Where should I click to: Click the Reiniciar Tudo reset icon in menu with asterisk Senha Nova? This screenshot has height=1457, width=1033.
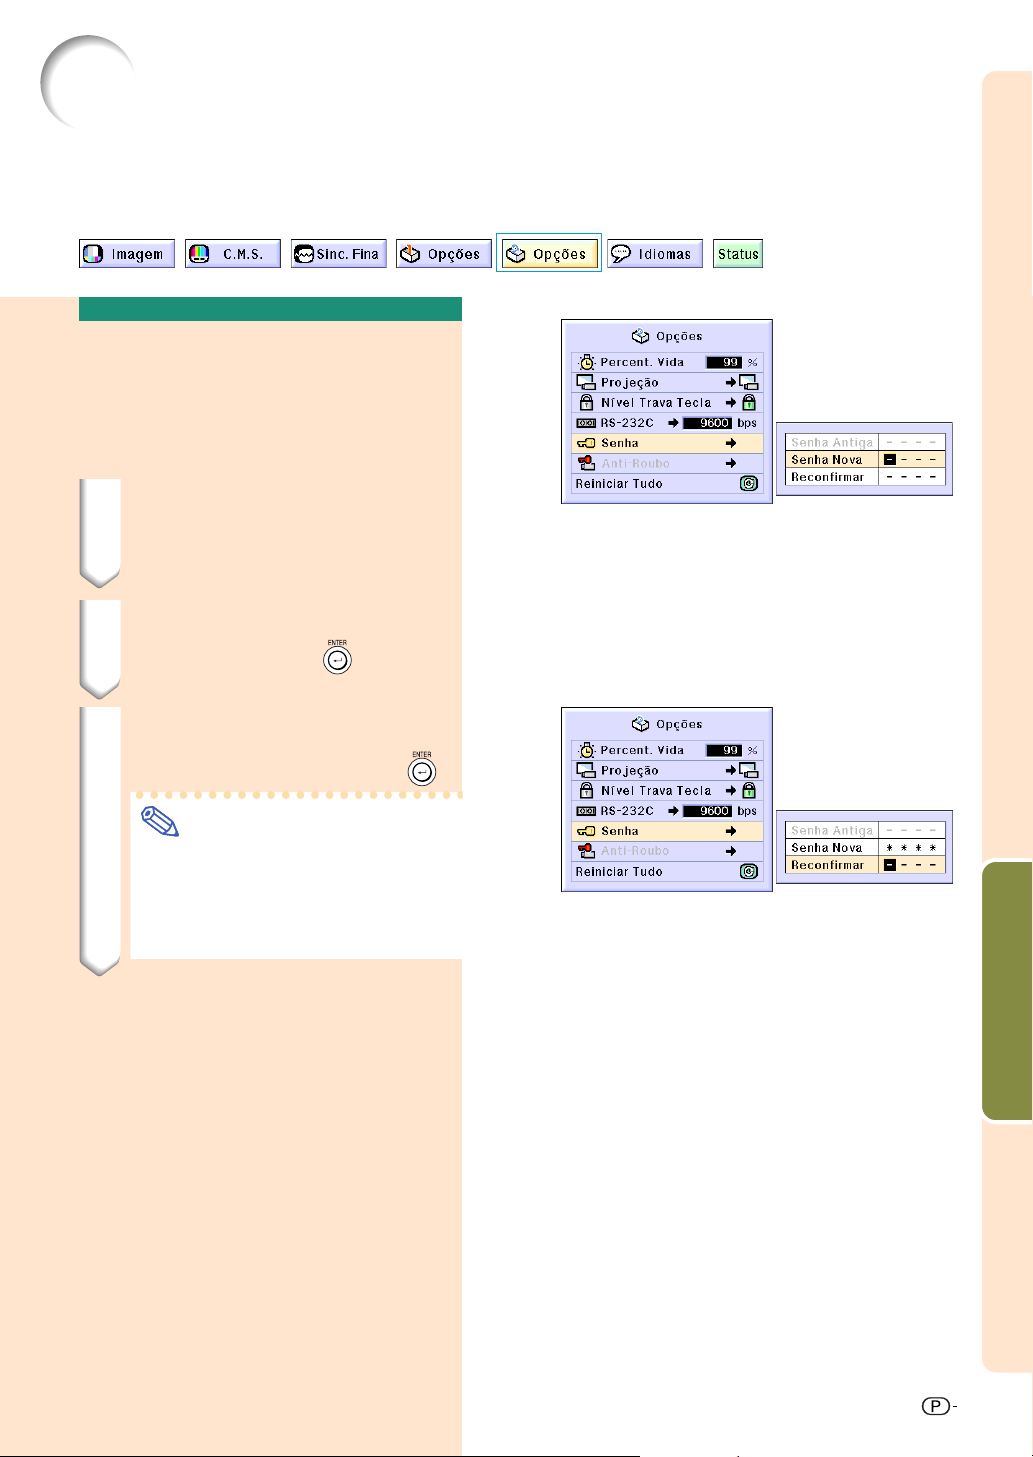pyautogui.click(x=749, y=872)
